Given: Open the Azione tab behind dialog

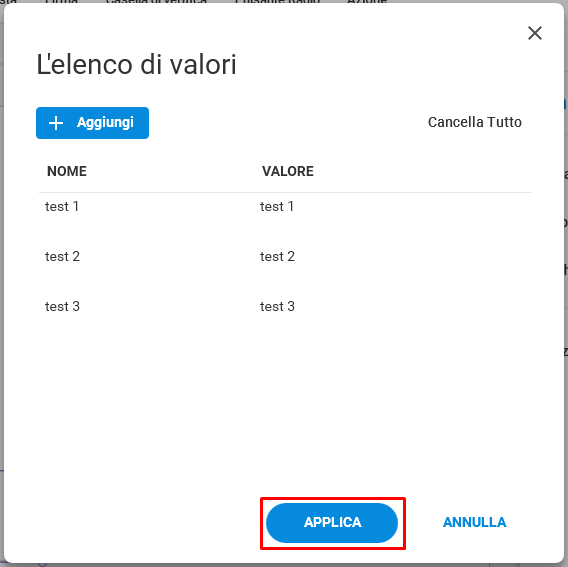Looking at the screenshot, I should pyautogui.click(x=367, y=2).
